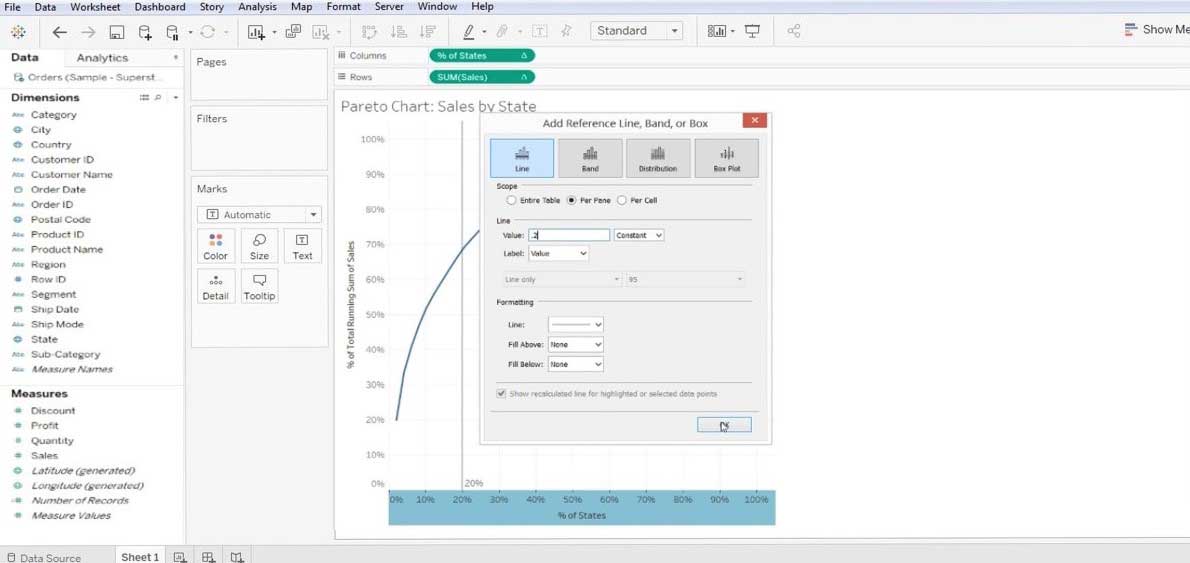Image resolution: width=1190 pixels, height=563 pixels.
Task: Click the New worksheet icon beside Sheet 1
Action: tap(180, 557)
